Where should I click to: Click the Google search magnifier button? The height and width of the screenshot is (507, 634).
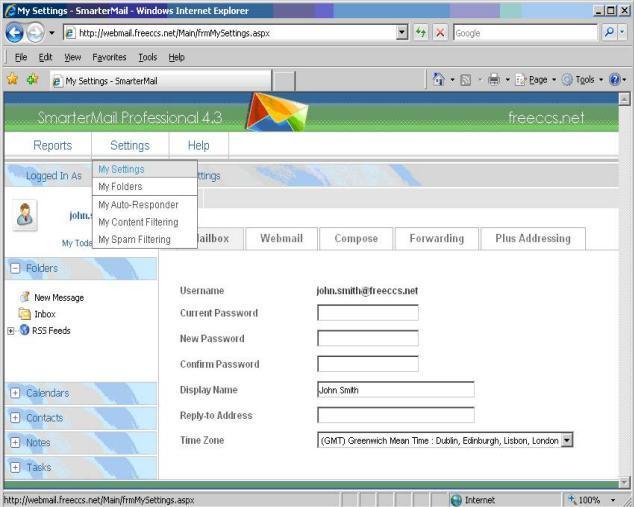609,32
